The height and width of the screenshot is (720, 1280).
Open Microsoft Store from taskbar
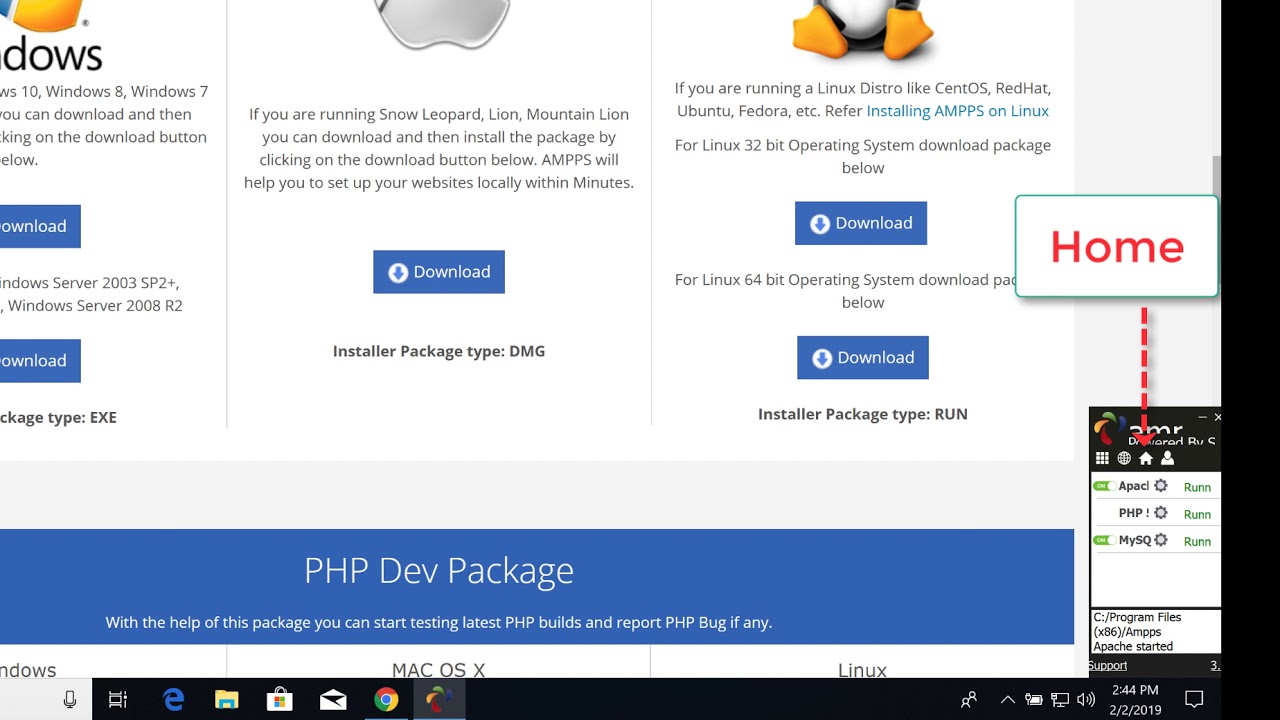coord(280,700)
